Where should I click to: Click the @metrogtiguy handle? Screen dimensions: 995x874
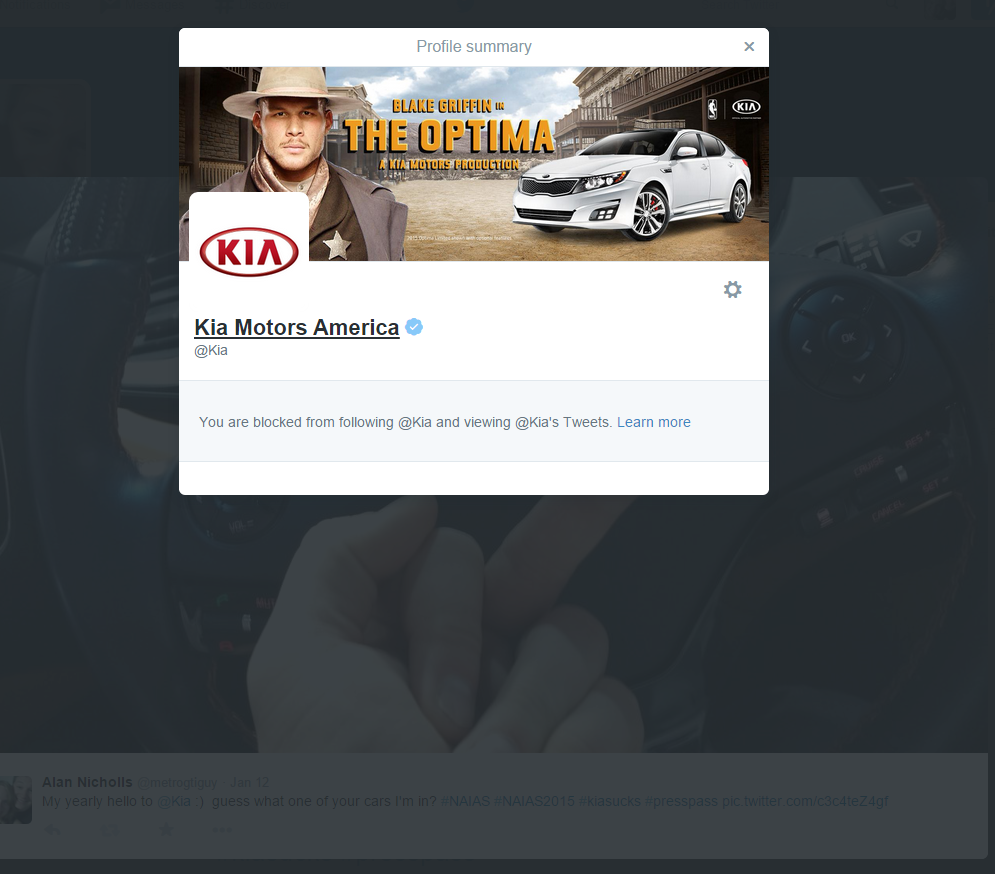click(177, 783)
